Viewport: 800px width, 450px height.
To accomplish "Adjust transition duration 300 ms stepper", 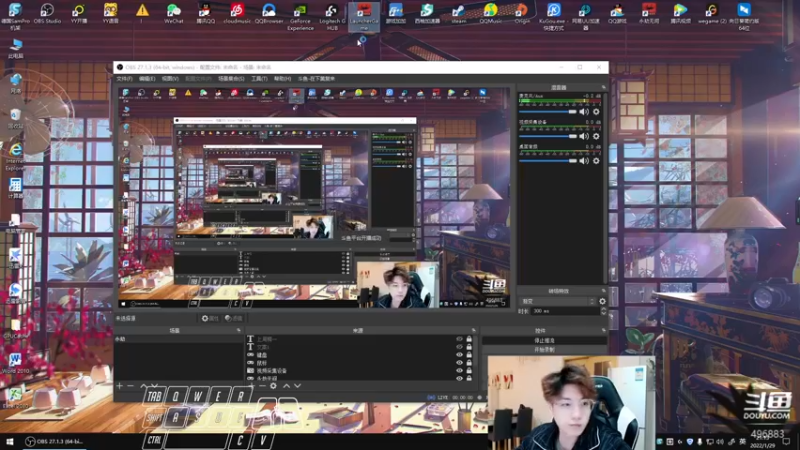I will coord(604,311).
